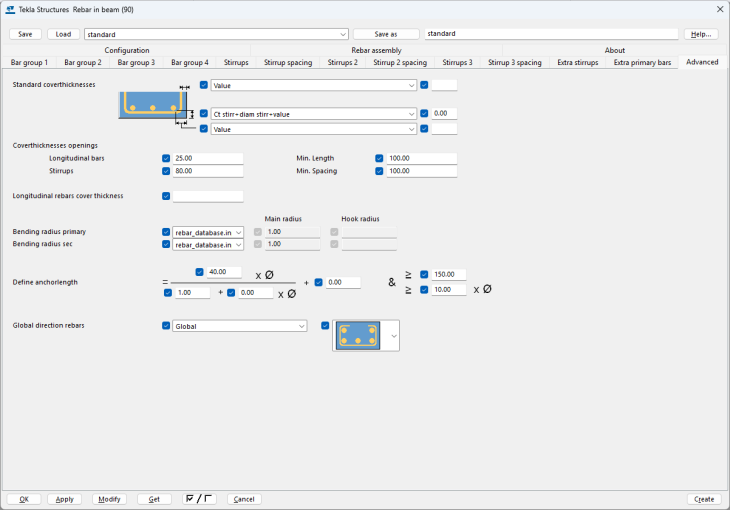The height and width of the screenshot is (510, 730).
Task: Click Longitudinal bars 25.00 field
Action: (208, 158)
